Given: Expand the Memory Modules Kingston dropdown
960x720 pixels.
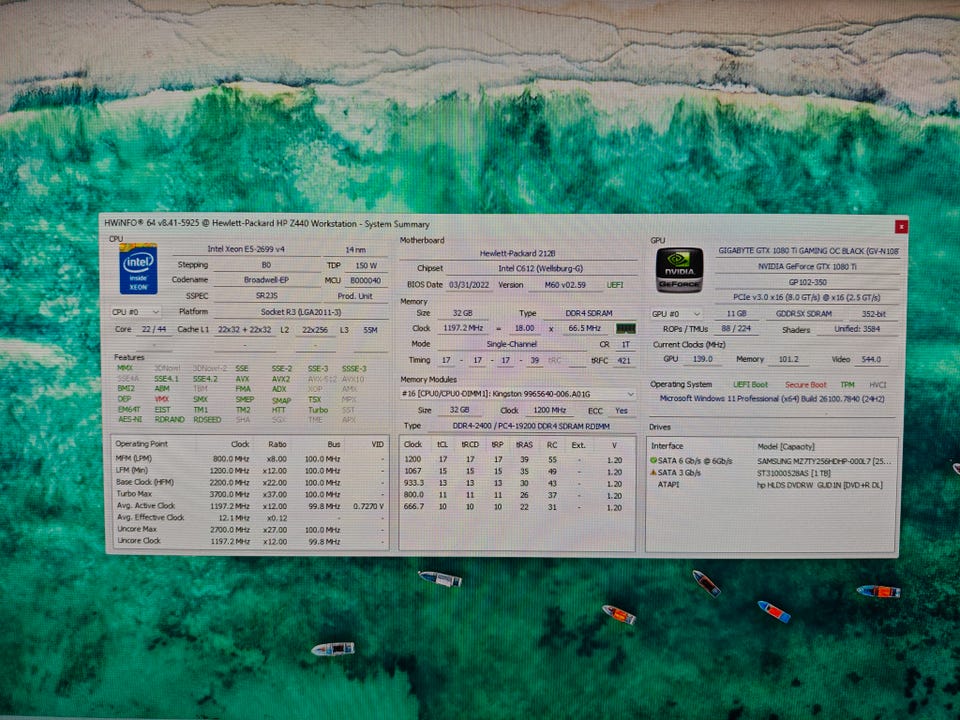Looking at the screenshot, I should [518, 394].
